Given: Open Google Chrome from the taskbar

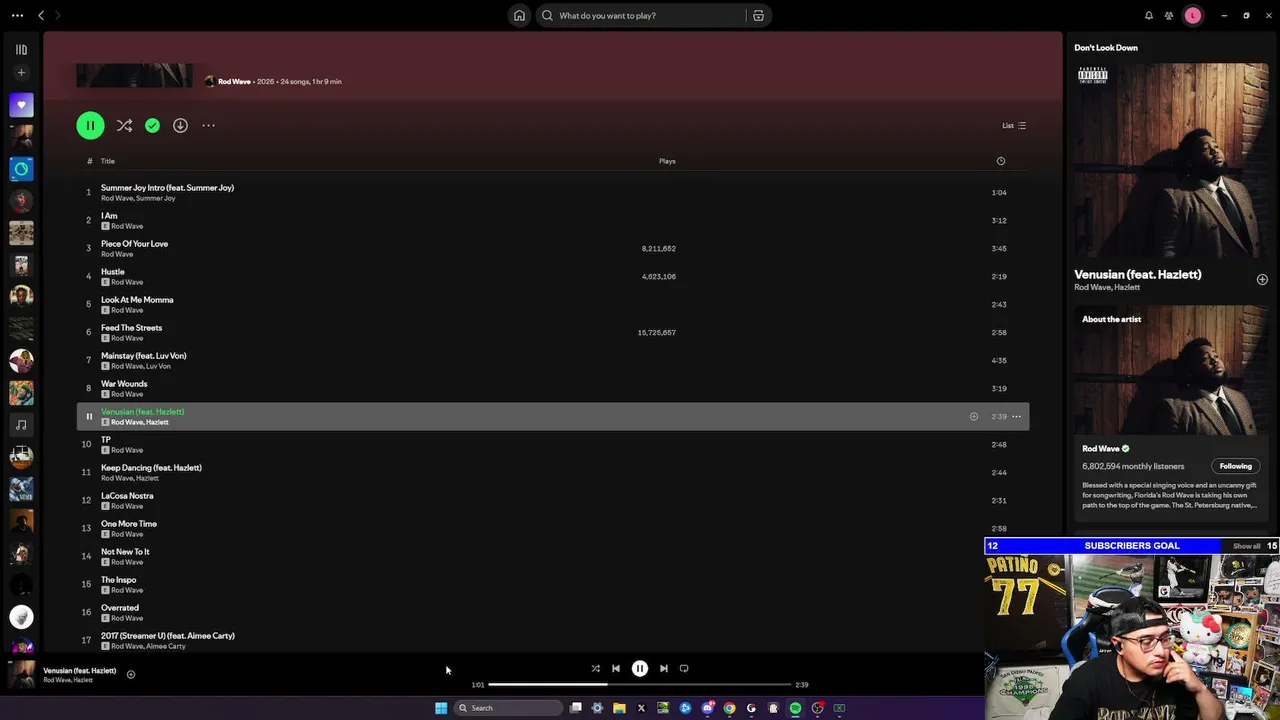Looking at the screenshot, I should (x=729, y=708).
